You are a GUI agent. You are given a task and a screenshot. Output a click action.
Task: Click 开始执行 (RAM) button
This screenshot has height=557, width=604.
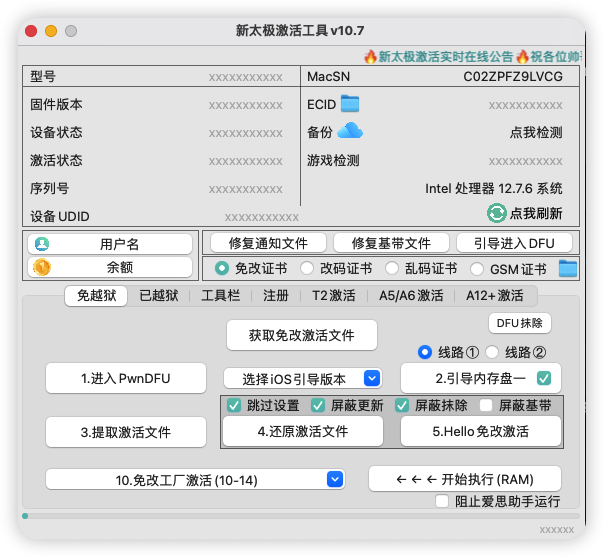pyautogui.click(x=465, y=479)
